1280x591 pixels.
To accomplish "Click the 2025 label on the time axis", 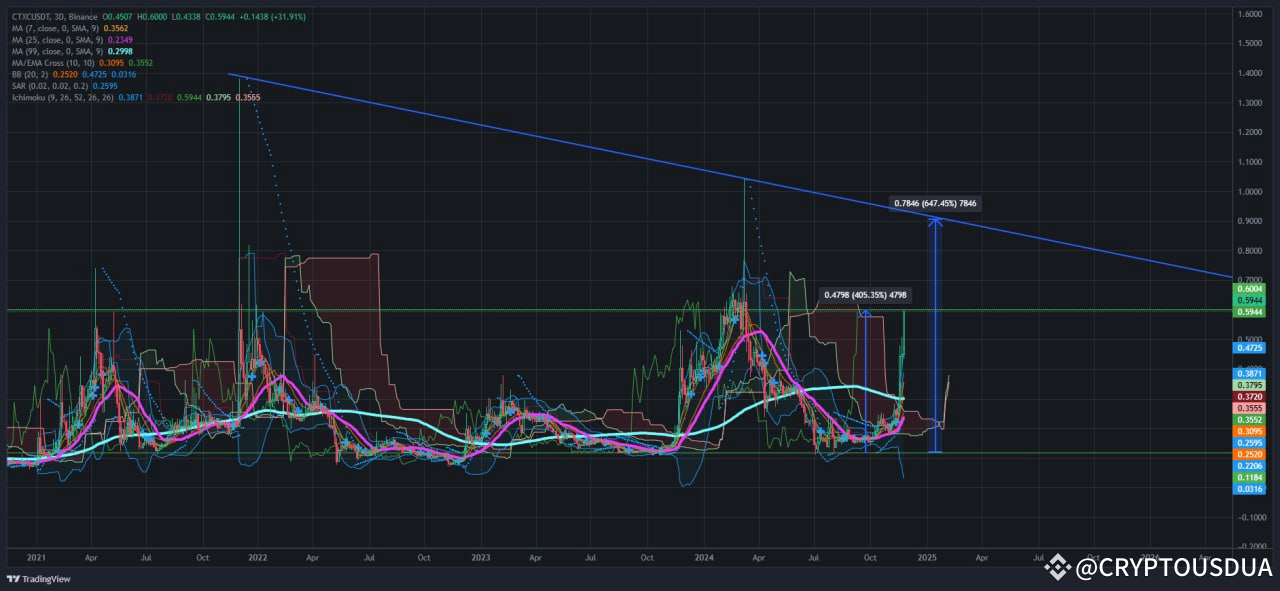I will tap(926, 558).
